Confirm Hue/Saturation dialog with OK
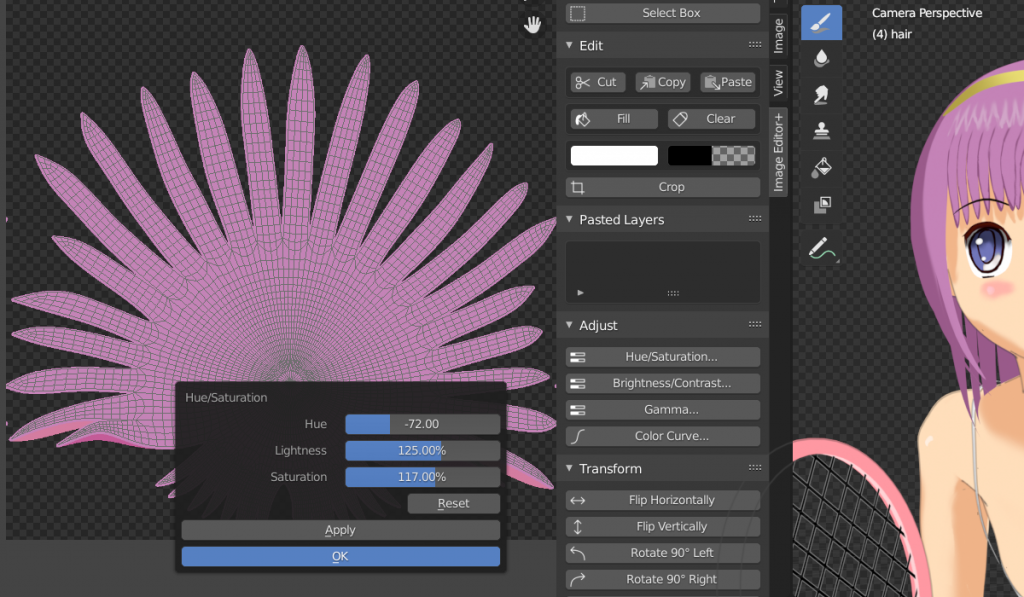This screenshot has width=1024, height=597. pos(340,557)
